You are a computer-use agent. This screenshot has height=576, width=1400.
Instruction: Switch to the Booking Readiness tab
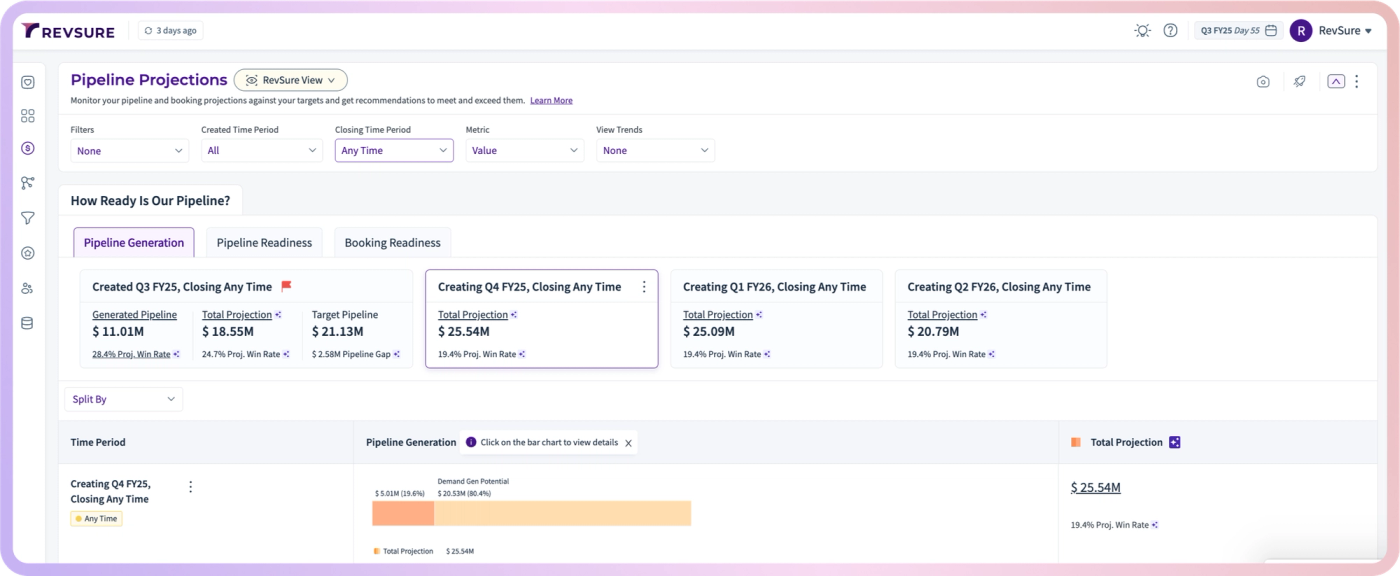tap(392, 242)
